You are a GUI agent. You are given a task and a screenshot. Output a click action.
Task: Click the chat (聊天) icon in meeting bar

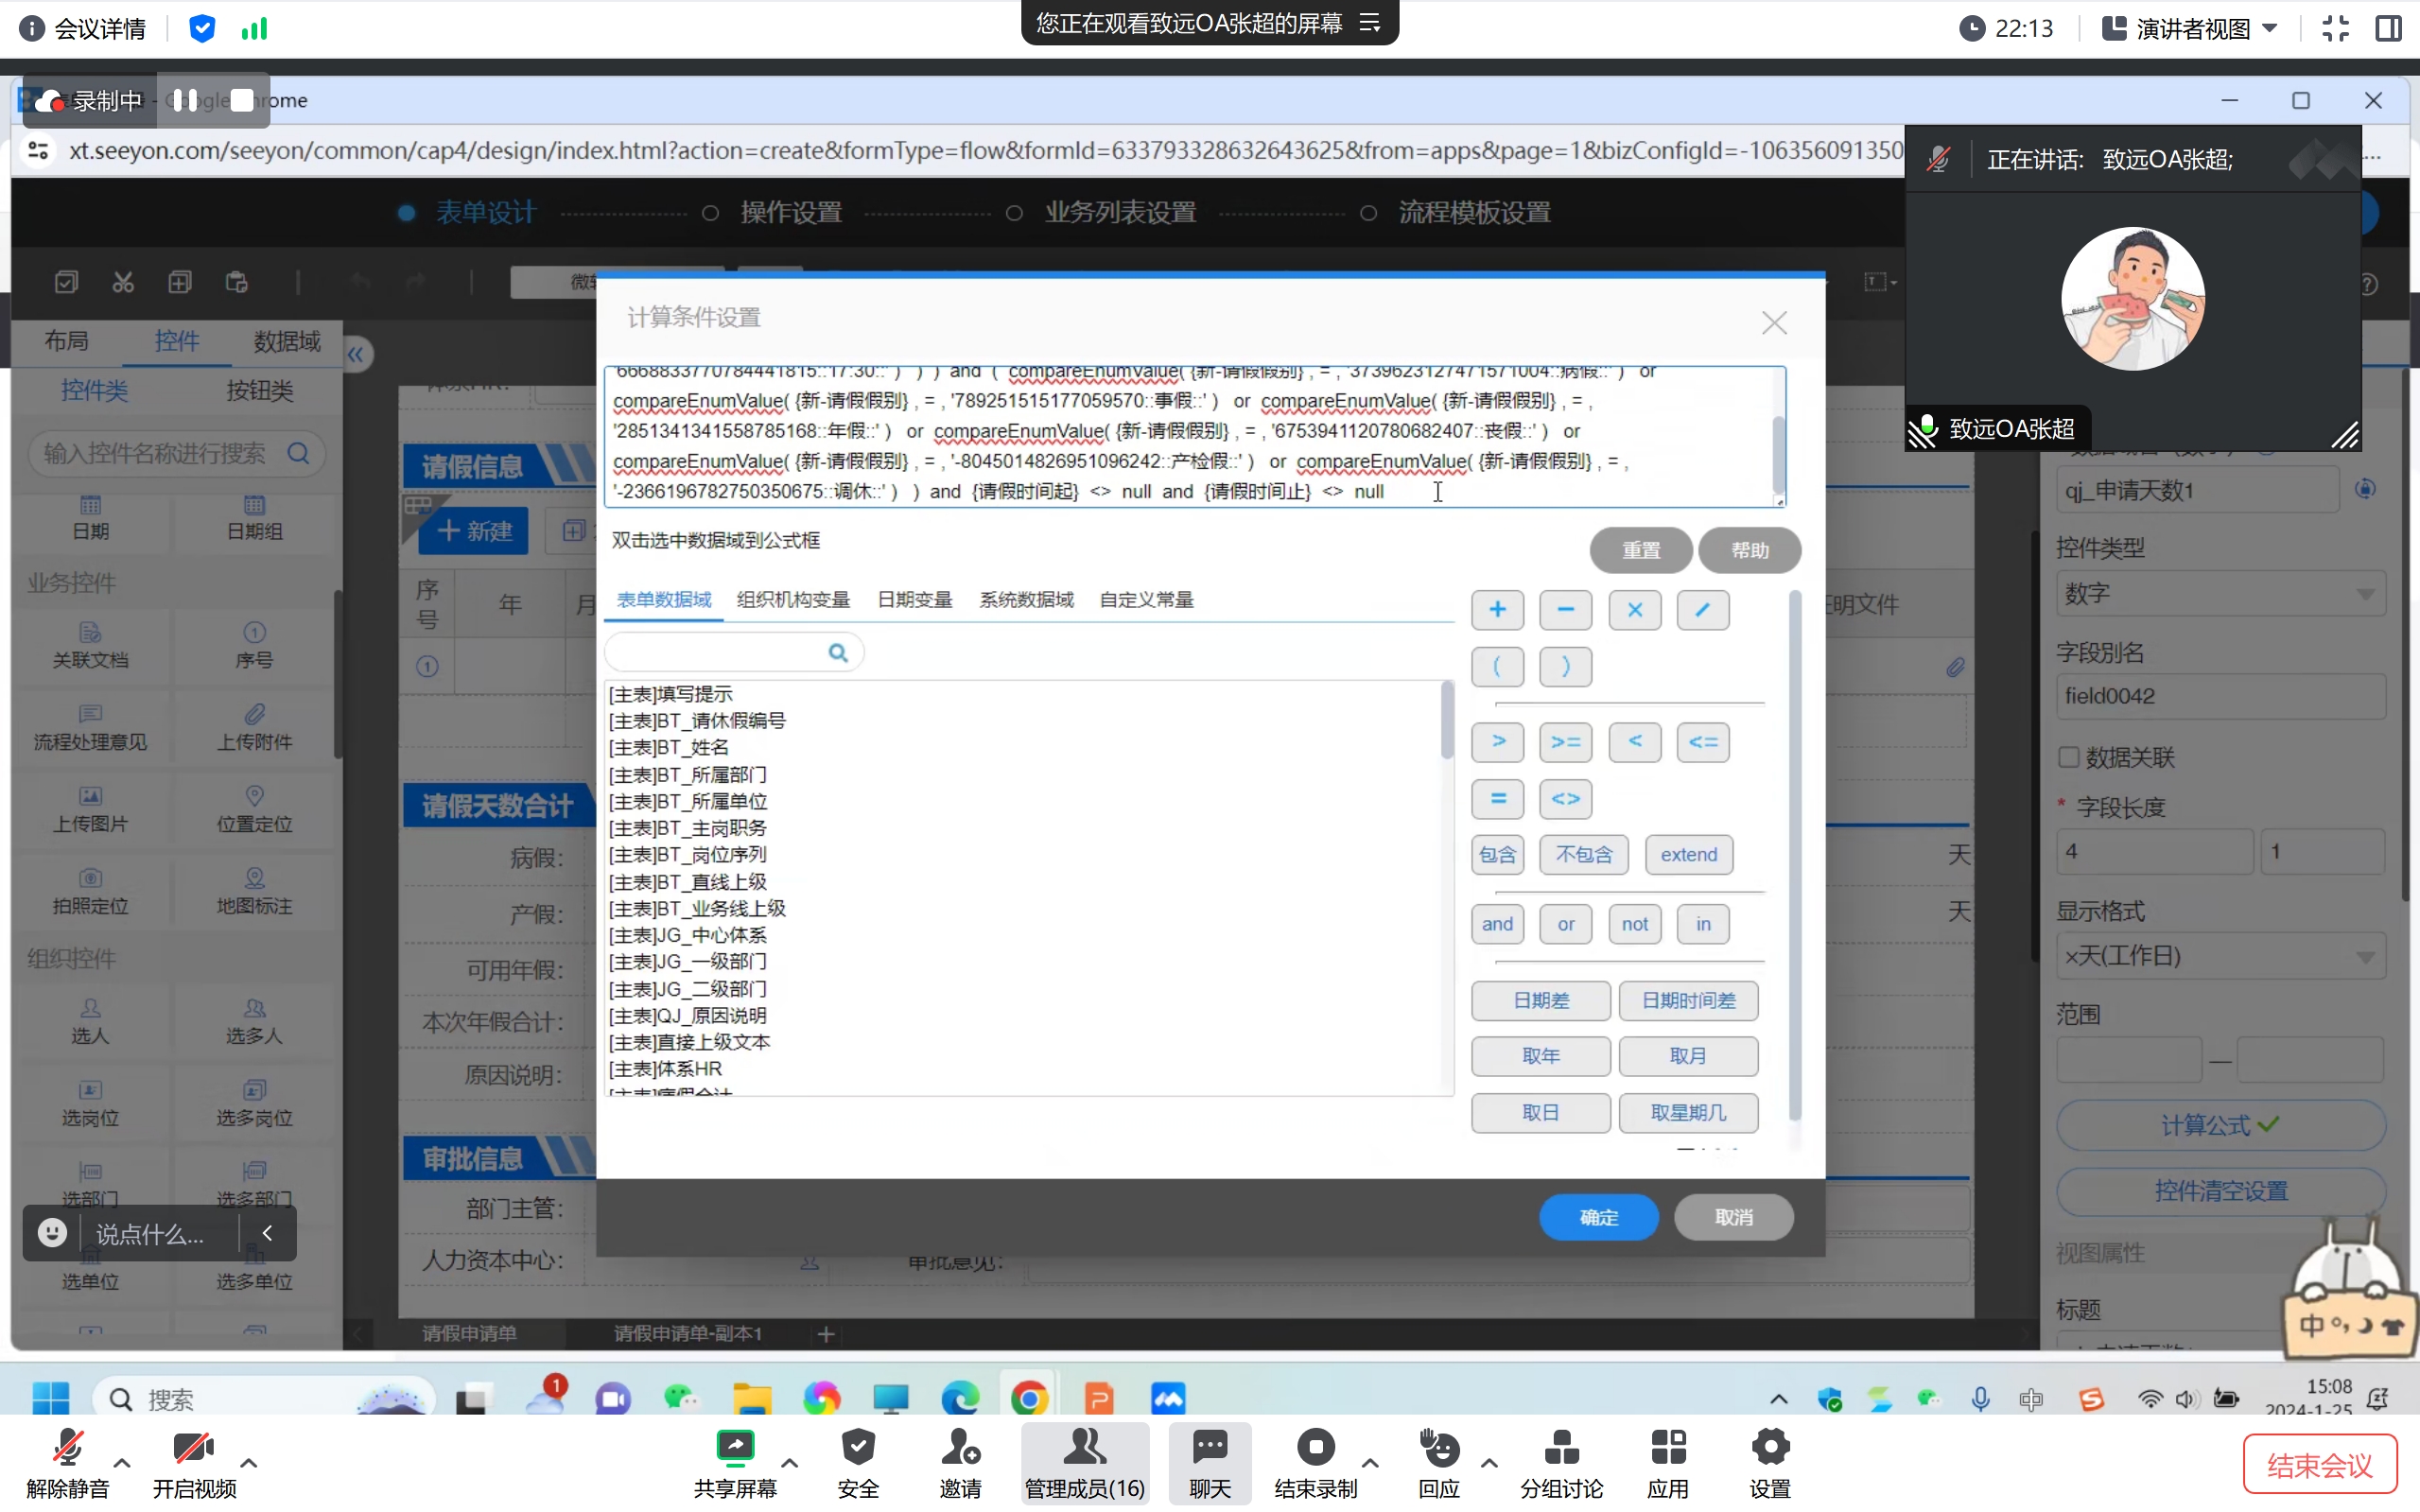(x=1209, y=1449)
